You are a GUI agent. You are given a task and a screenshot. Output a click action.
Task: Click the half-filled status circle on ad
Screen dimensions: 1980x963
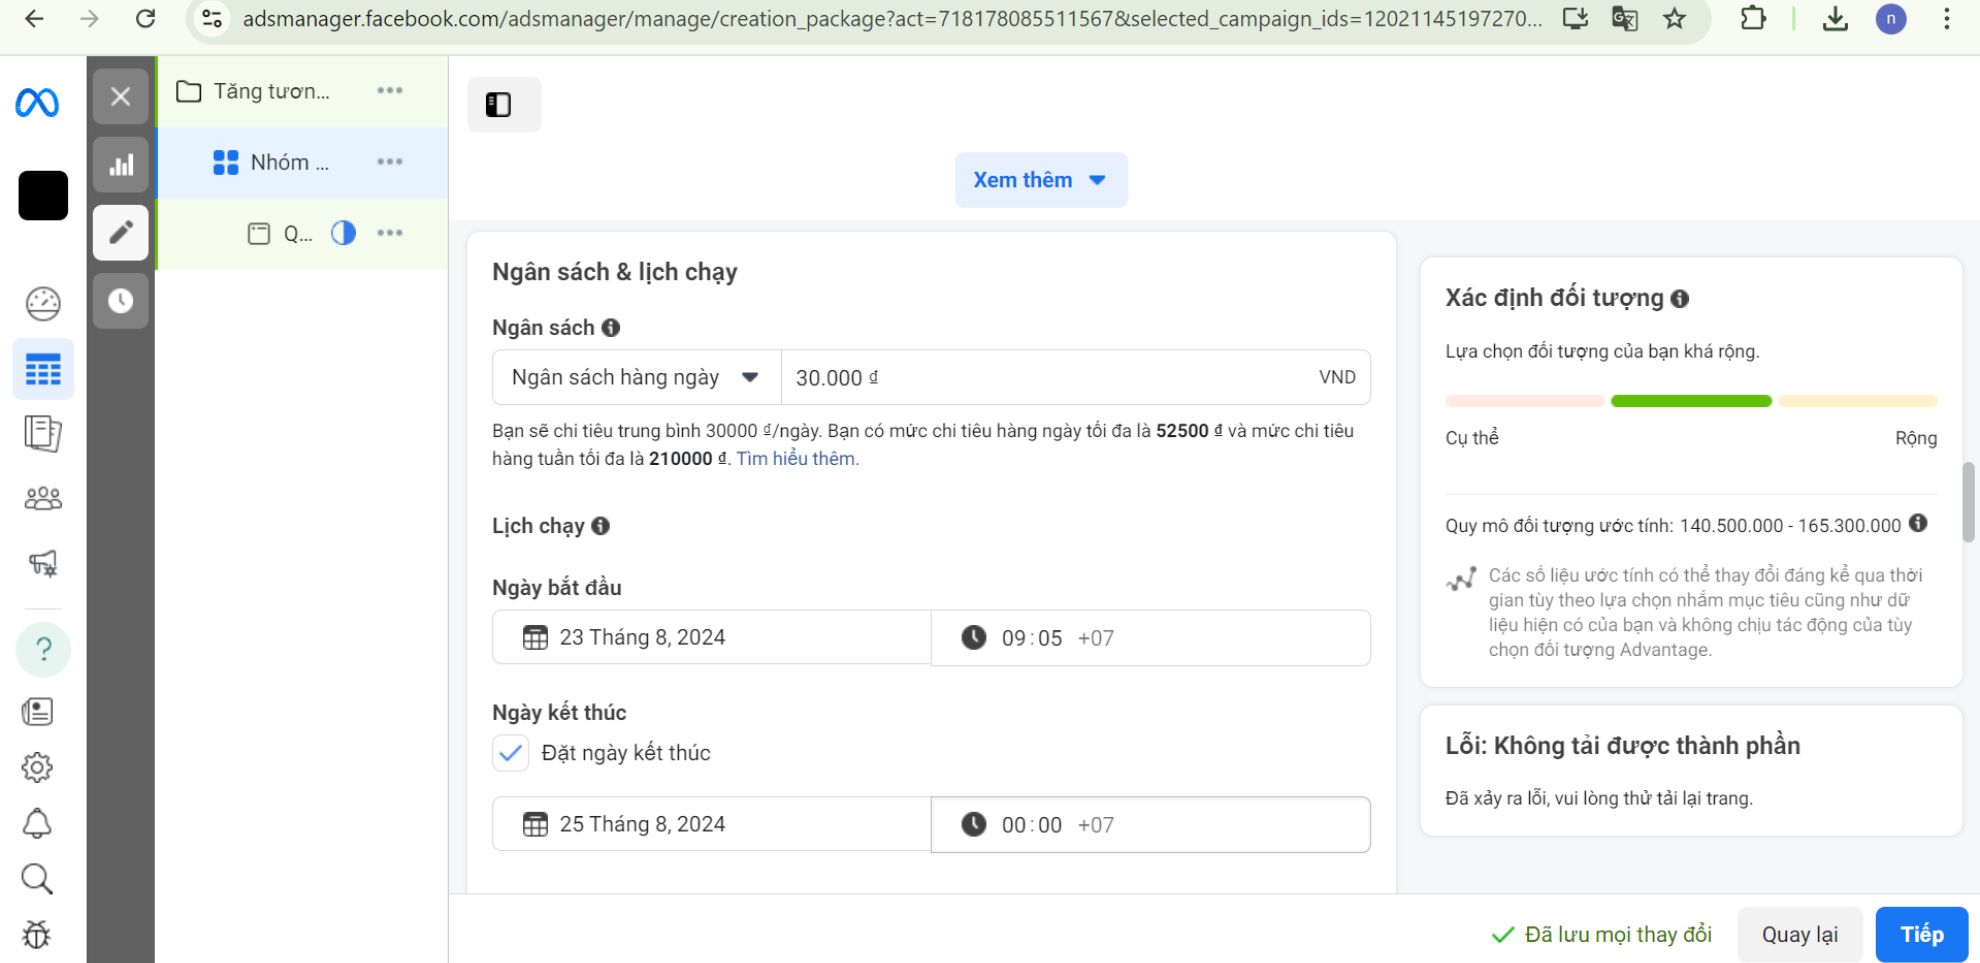pos(343,233)
